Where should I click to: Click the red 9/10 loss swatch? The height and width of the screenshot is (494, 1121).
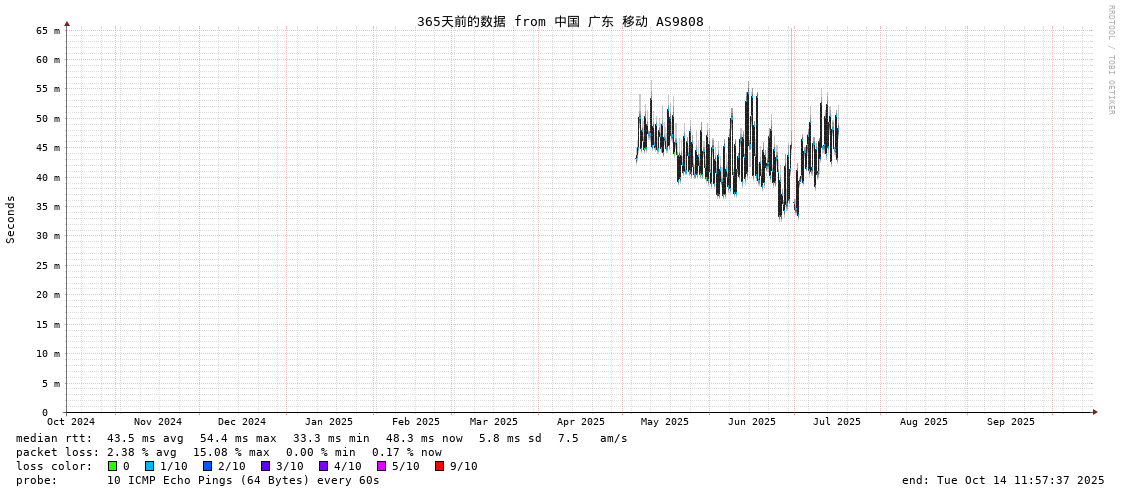click(x=439, y=466)
